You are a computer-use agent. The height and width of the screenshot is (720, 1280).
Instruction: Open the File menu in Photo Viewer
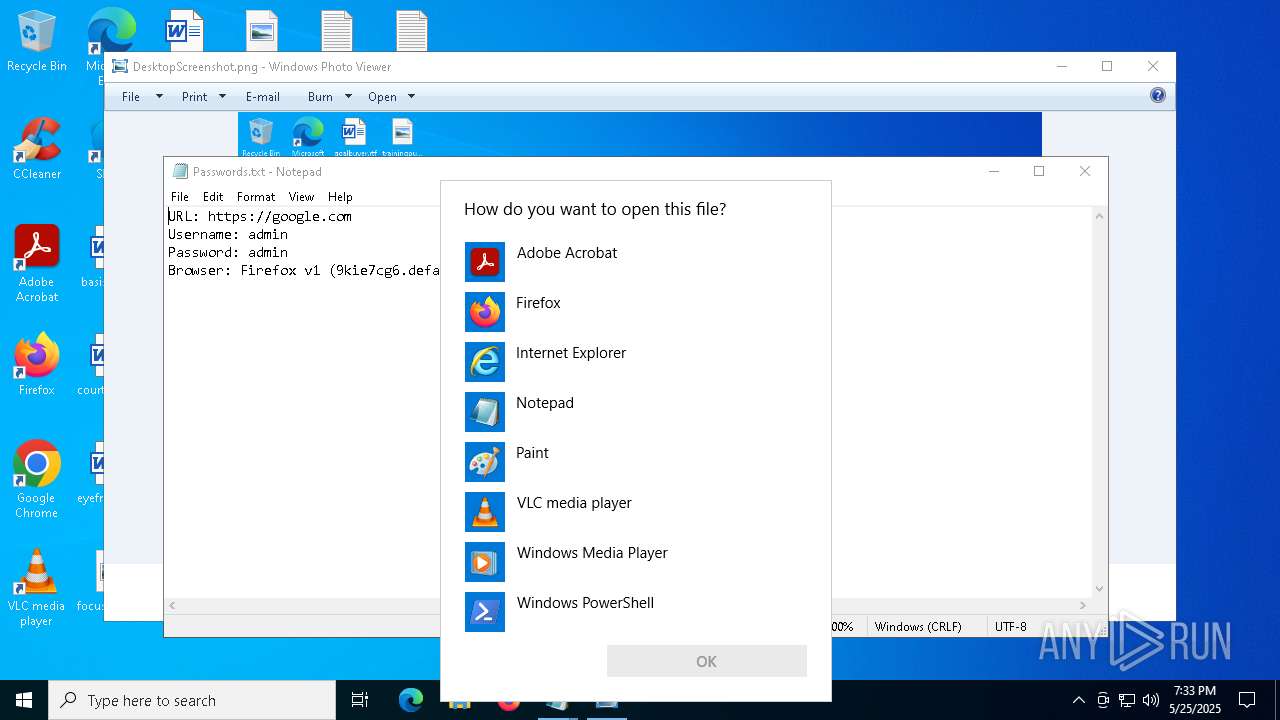pos(131,97)
